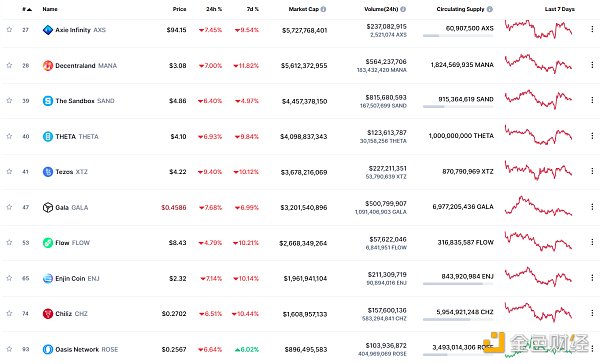Open the Oasis Network ROSE link
The image size is (600, 364).
[86, 349]
